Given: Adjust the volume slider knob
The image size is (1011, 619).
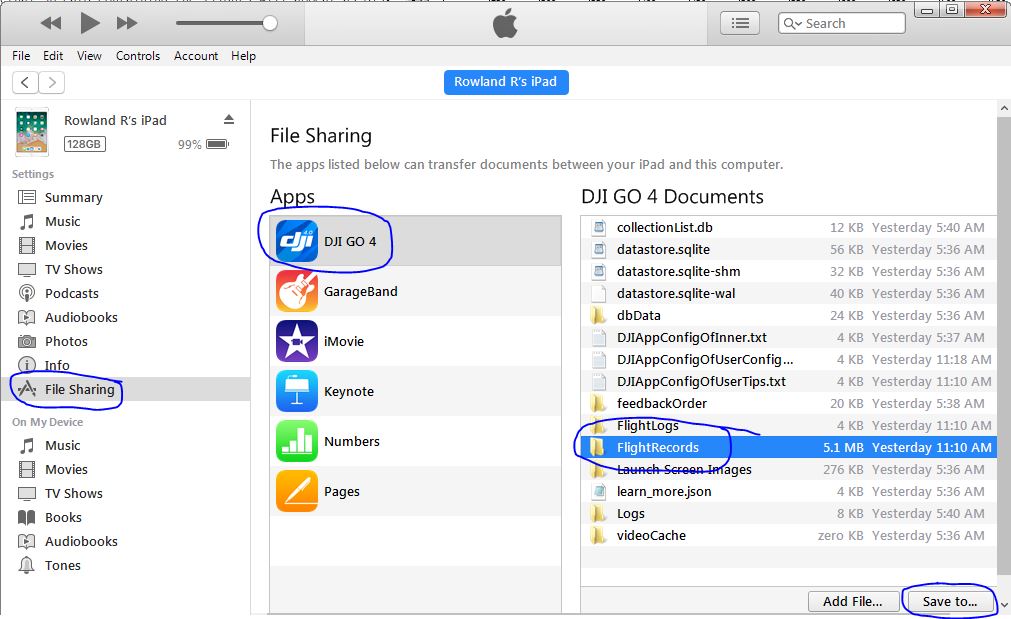Looking at the screenshot, I should coord(269,22).
